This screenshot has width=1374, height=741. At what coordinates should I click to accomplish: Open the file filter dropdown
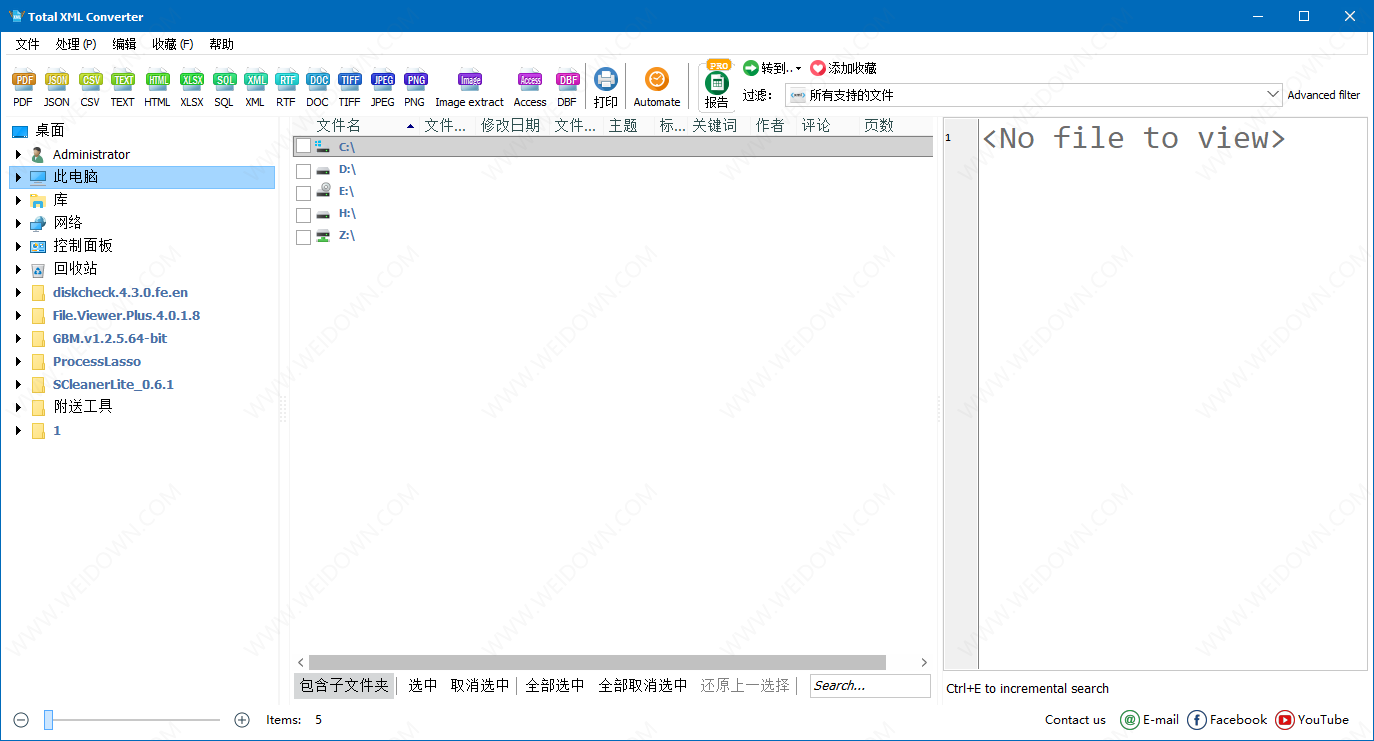point(1272,95)
